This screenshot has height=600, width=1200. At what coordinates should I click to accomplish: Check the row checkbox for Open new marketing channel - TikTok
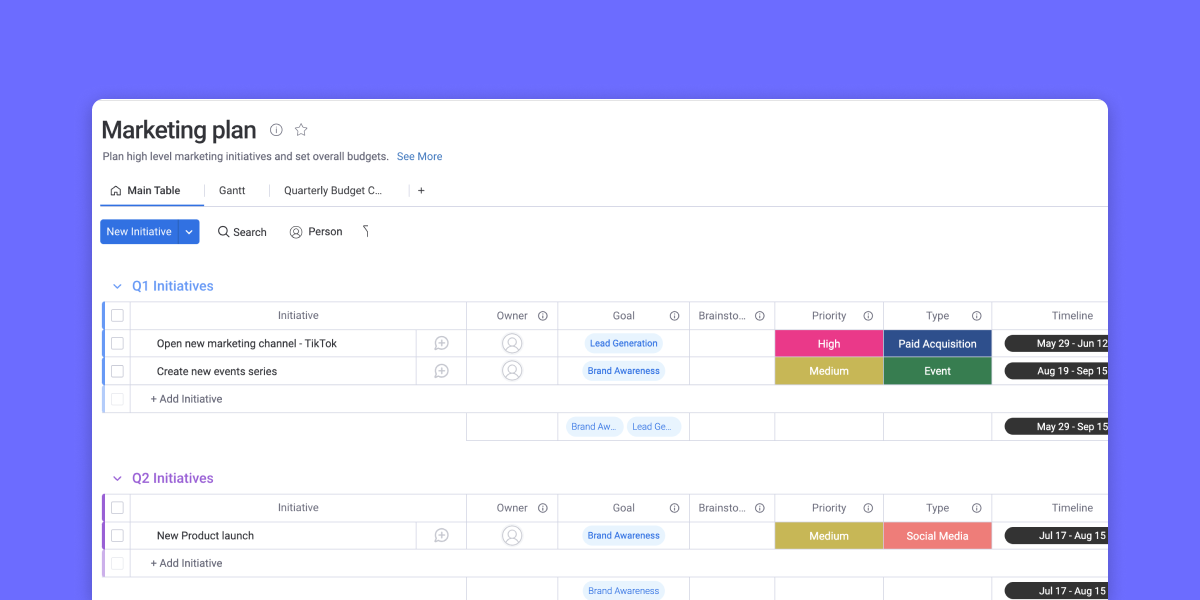117,342
